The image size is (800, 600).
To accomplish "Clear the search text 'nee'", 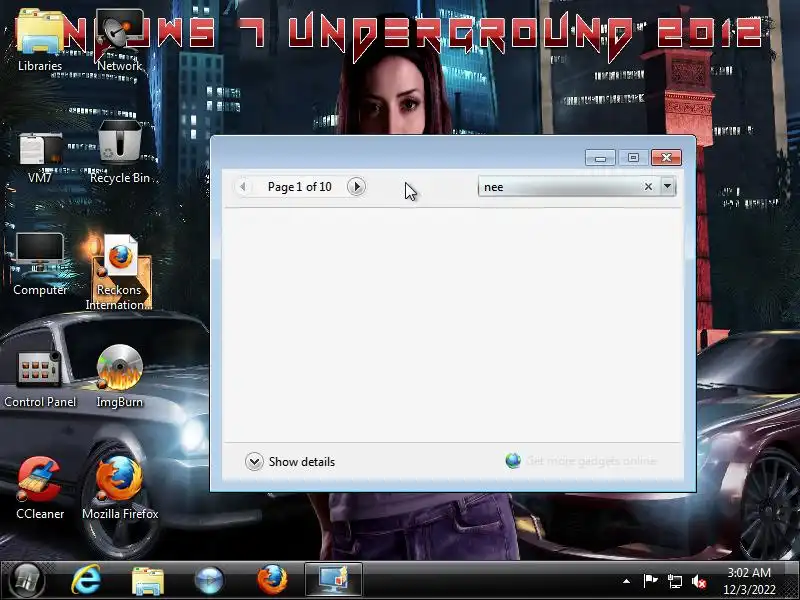I will click(x=648, y=187).
